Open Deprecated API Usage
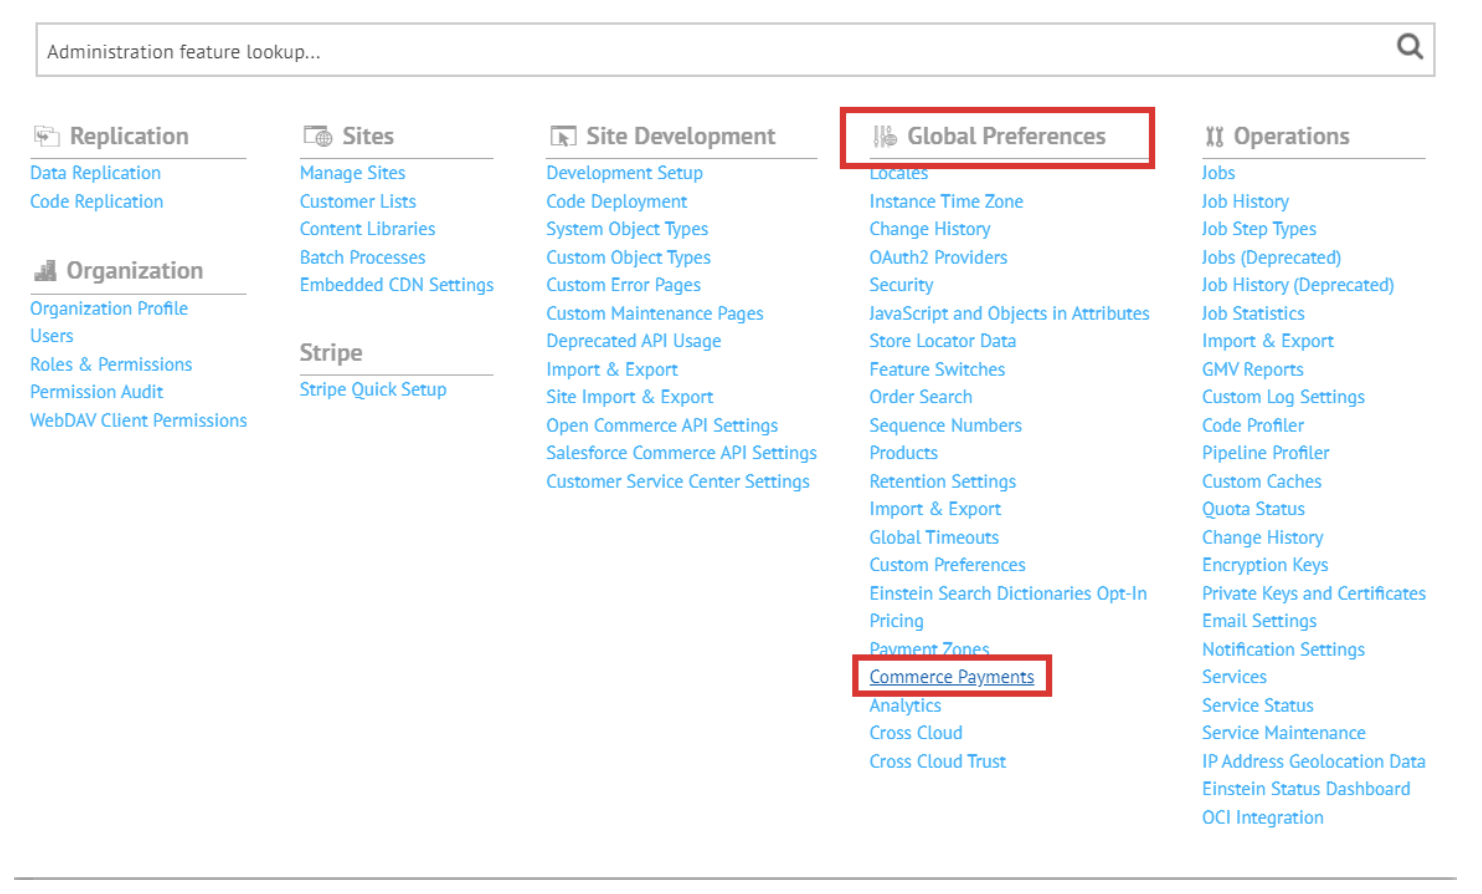Image resolution: width=1482 pixels, height=894 pixels. click(633, 341)
